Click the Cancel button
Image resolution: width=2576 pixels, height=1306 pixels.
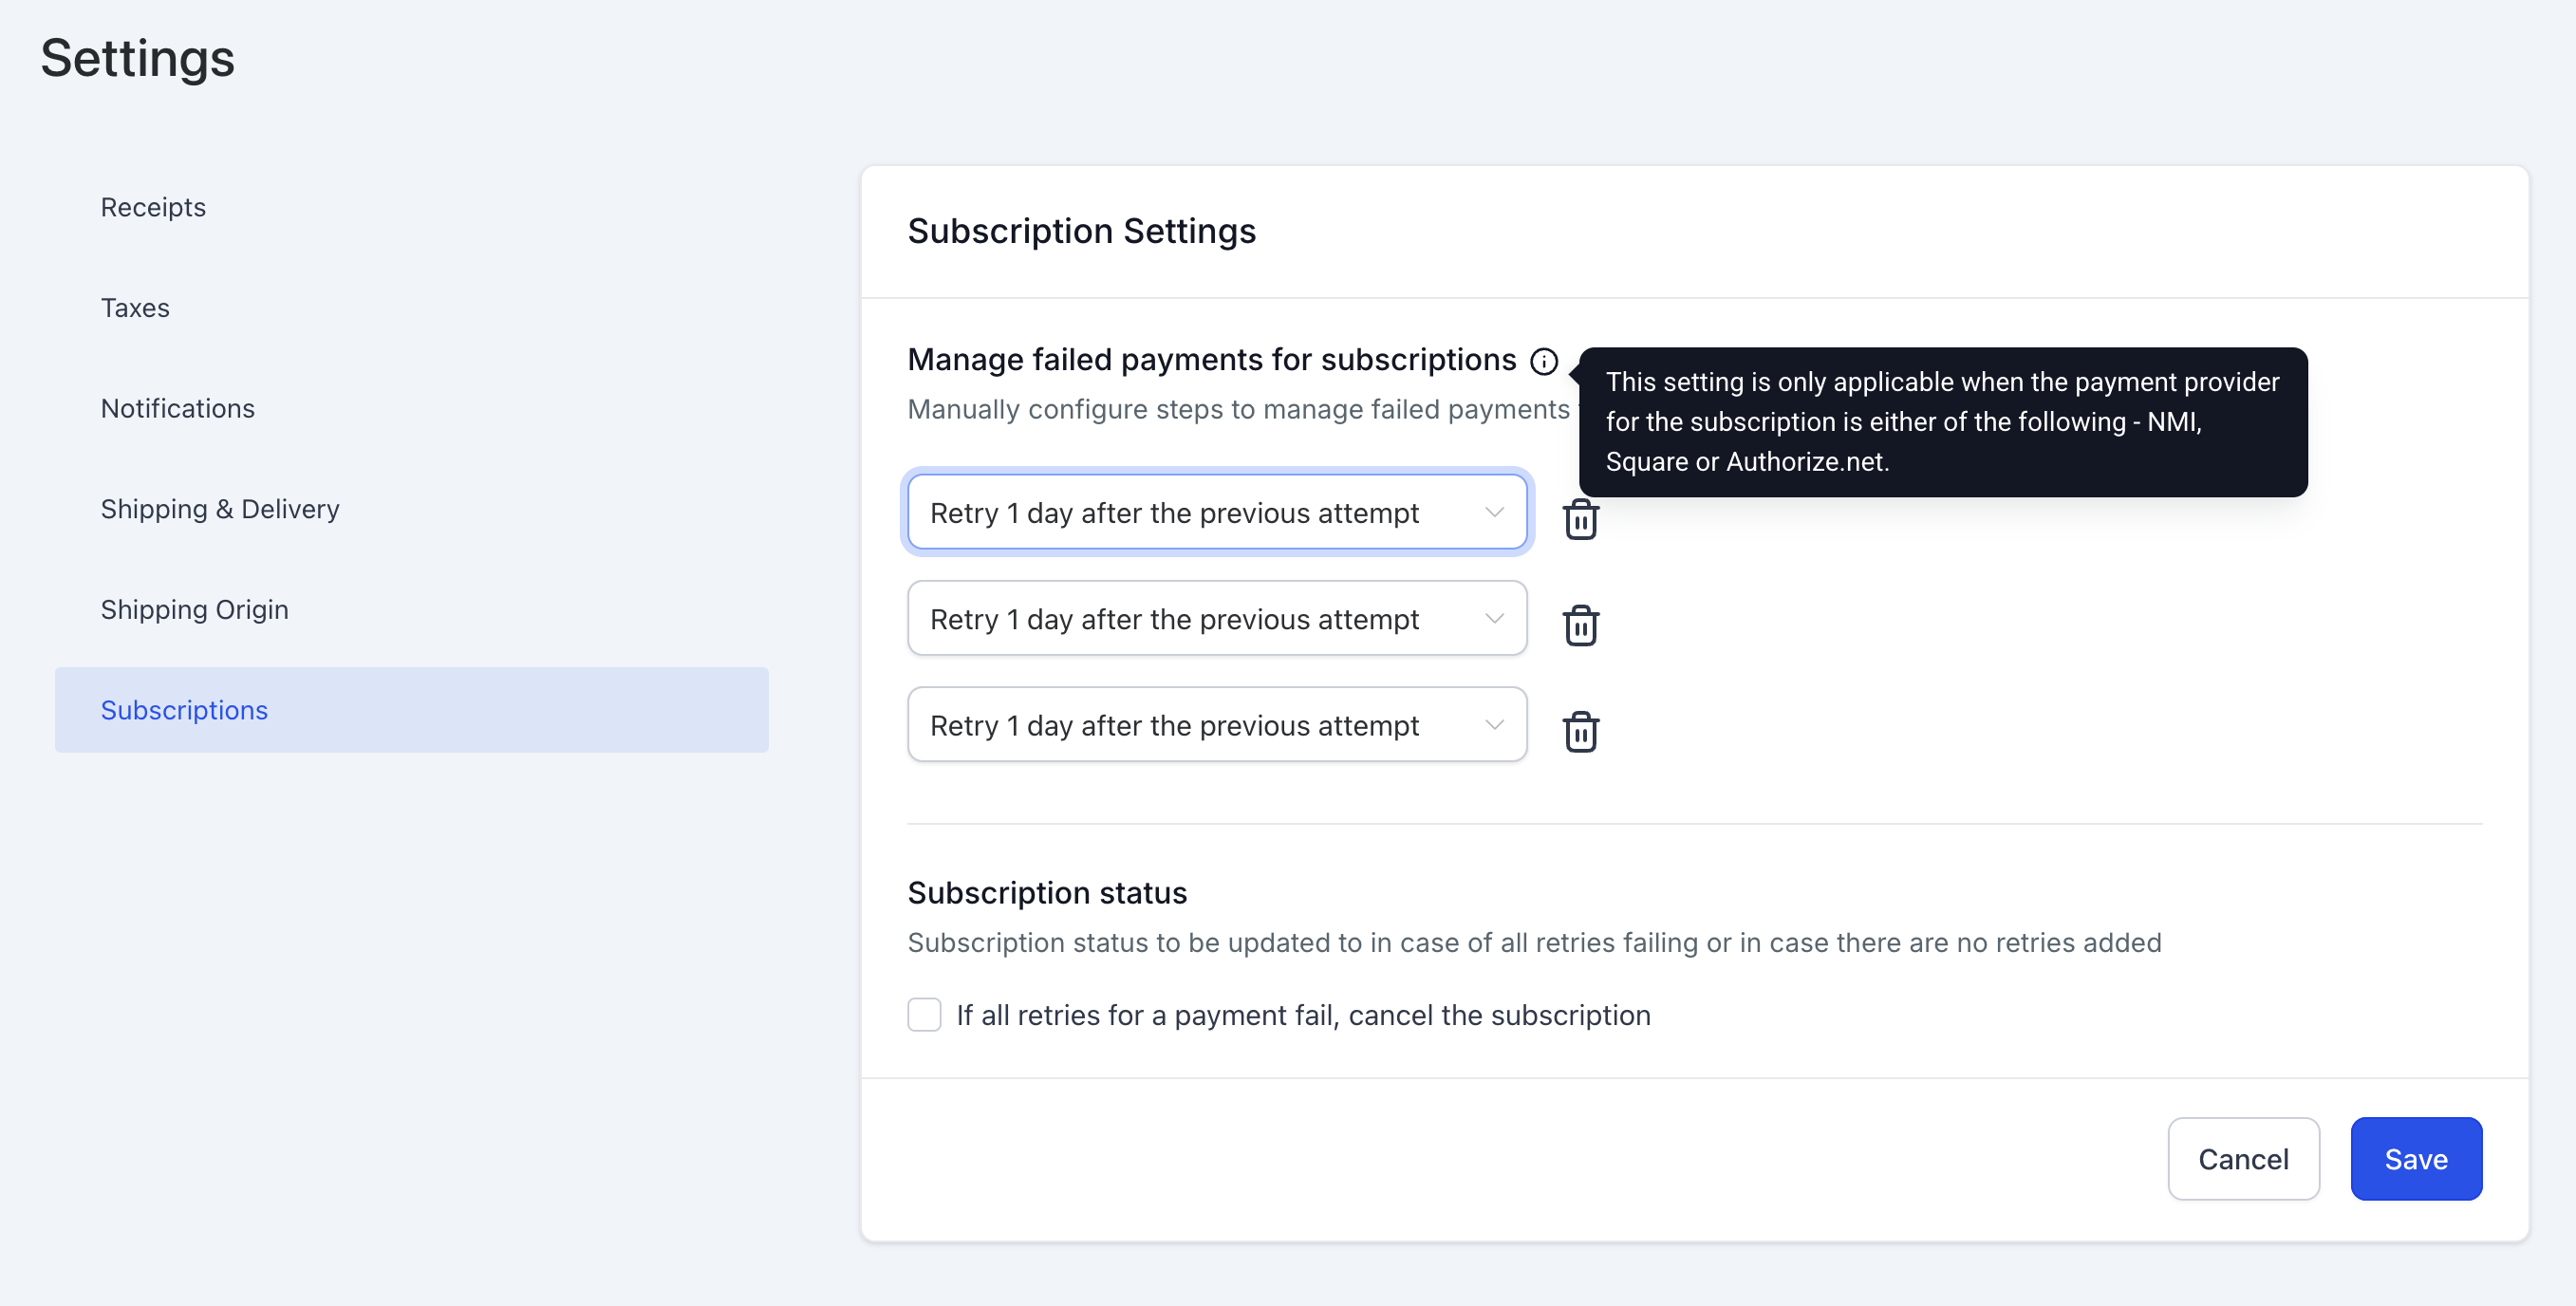point(2242,1158)
